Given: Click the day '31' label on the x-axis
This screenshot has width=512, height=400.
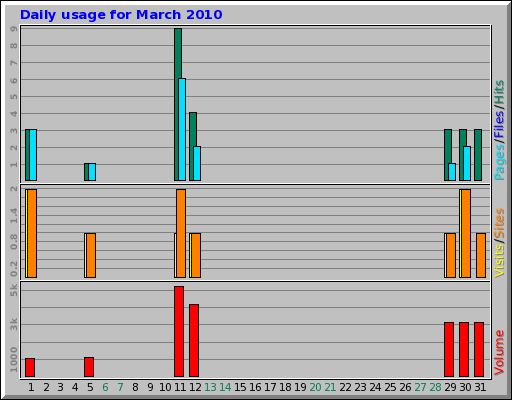Looking at the screenshot, I should [480, 387].
